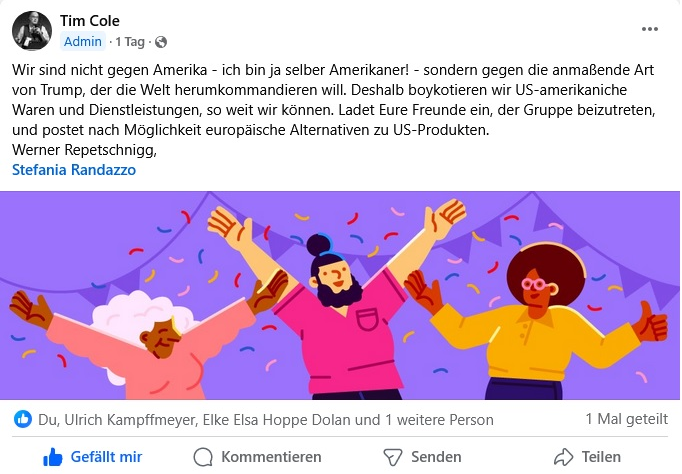Click the purple celebration illustration

(x=340, y=295)
